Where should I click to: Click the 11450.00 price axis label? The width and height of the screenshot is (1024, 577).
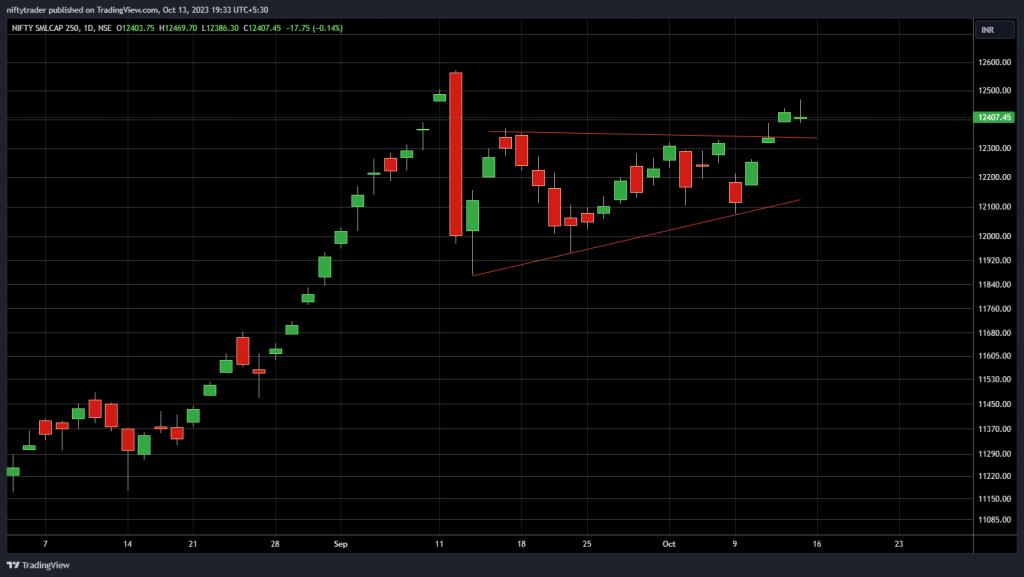click(x=994, y=405)
